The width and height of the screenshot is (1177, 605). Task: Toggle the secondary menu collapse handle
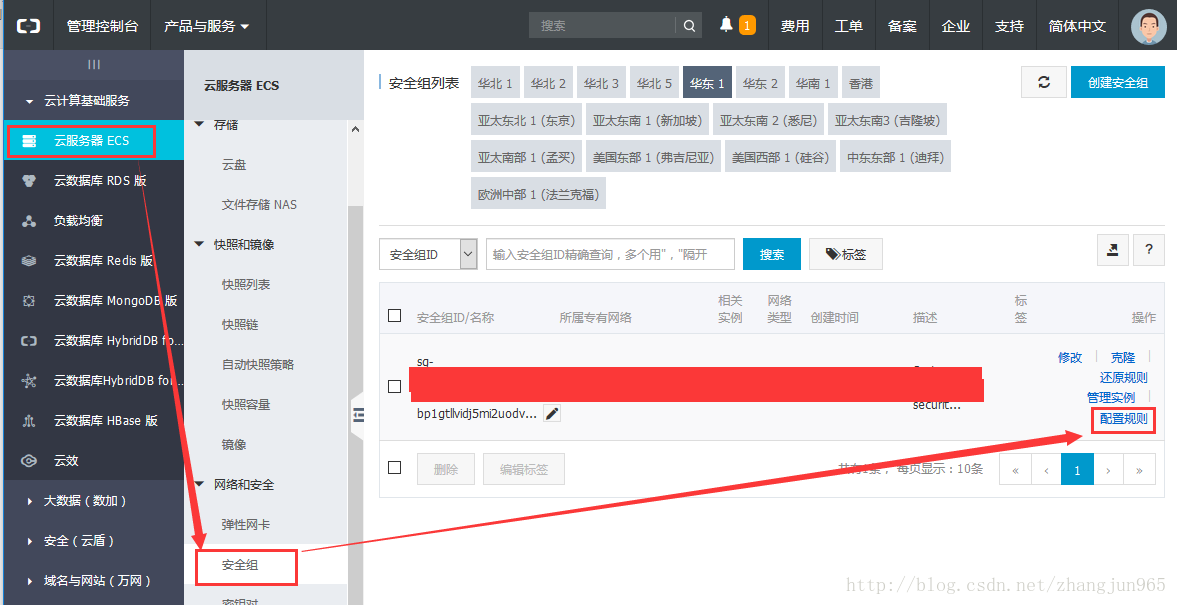click(358, 414)
